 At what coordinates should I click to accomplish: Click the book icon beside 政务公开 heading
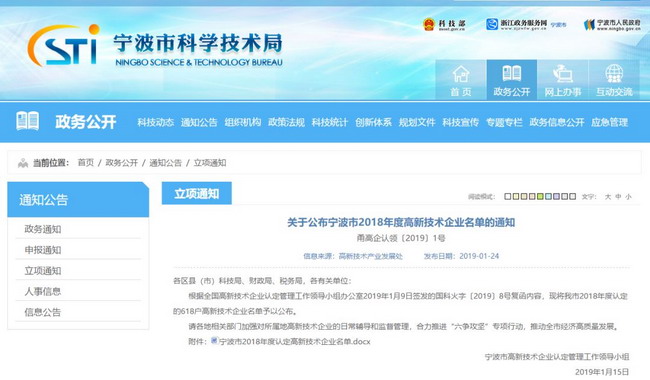[27, 121]
